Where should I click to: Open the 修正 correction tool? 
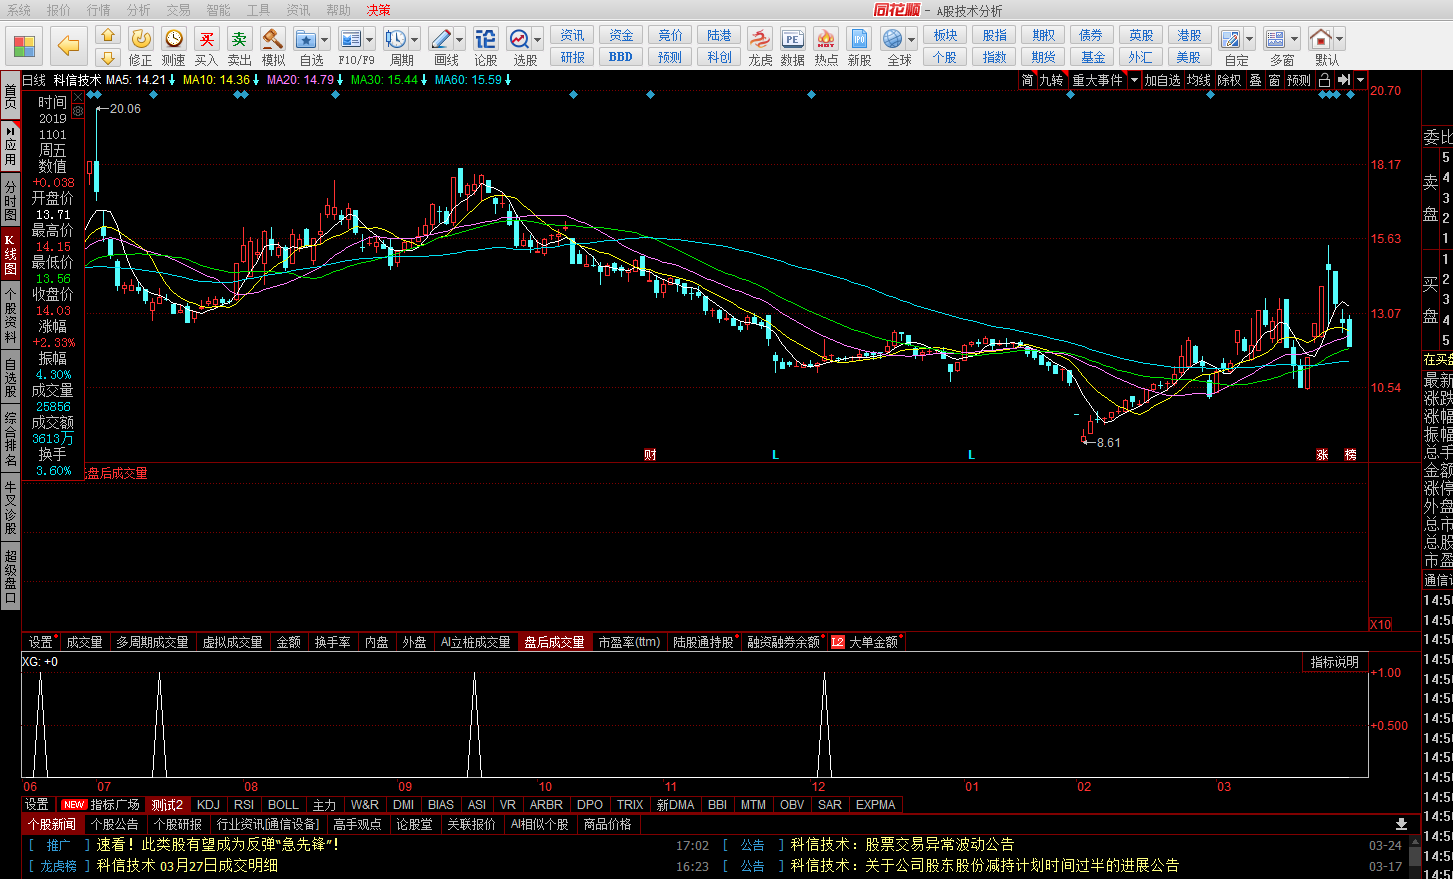141,39
